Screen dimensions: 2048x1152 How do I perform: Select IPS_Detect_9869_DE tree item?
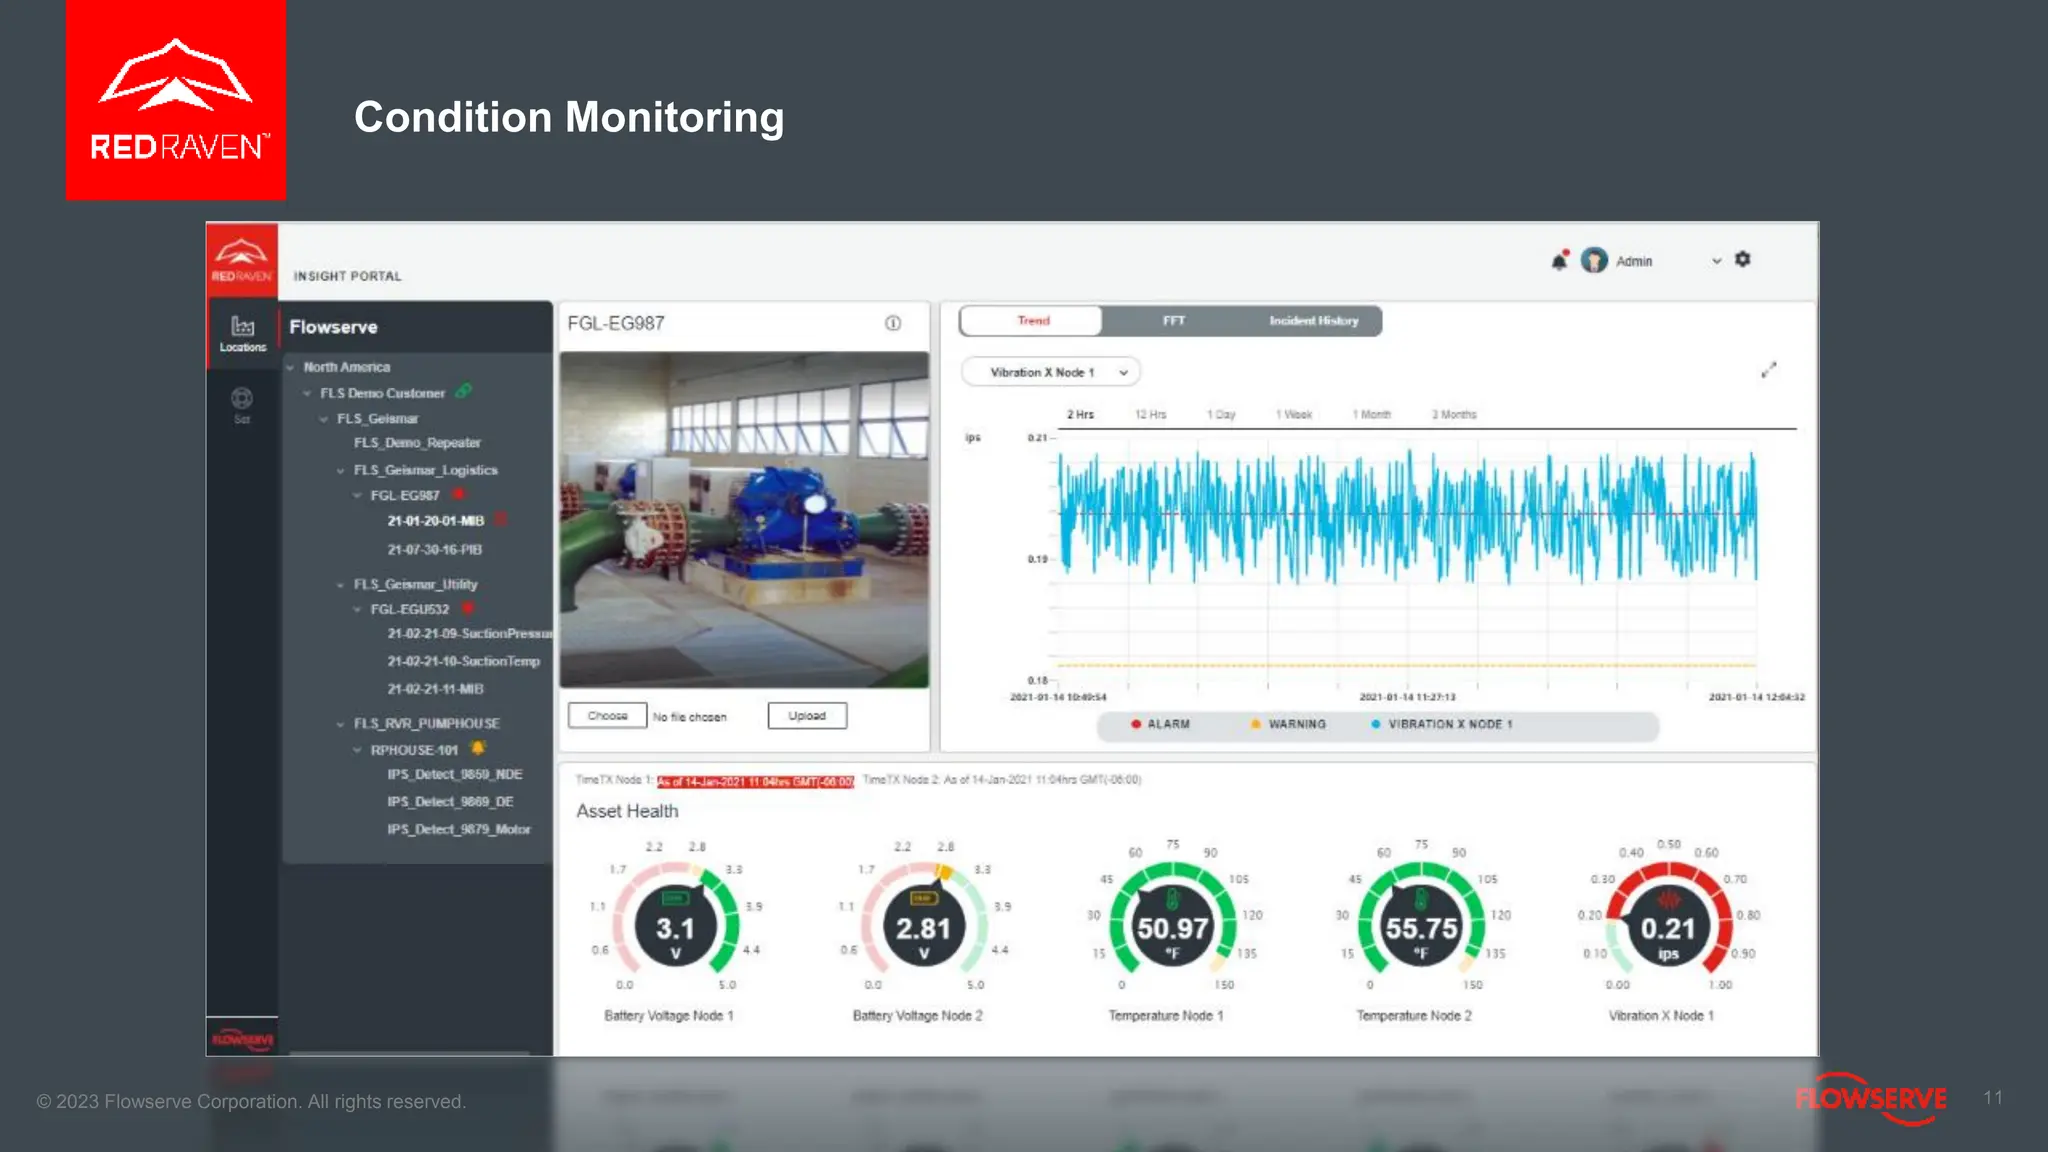(x=450, y=802)
